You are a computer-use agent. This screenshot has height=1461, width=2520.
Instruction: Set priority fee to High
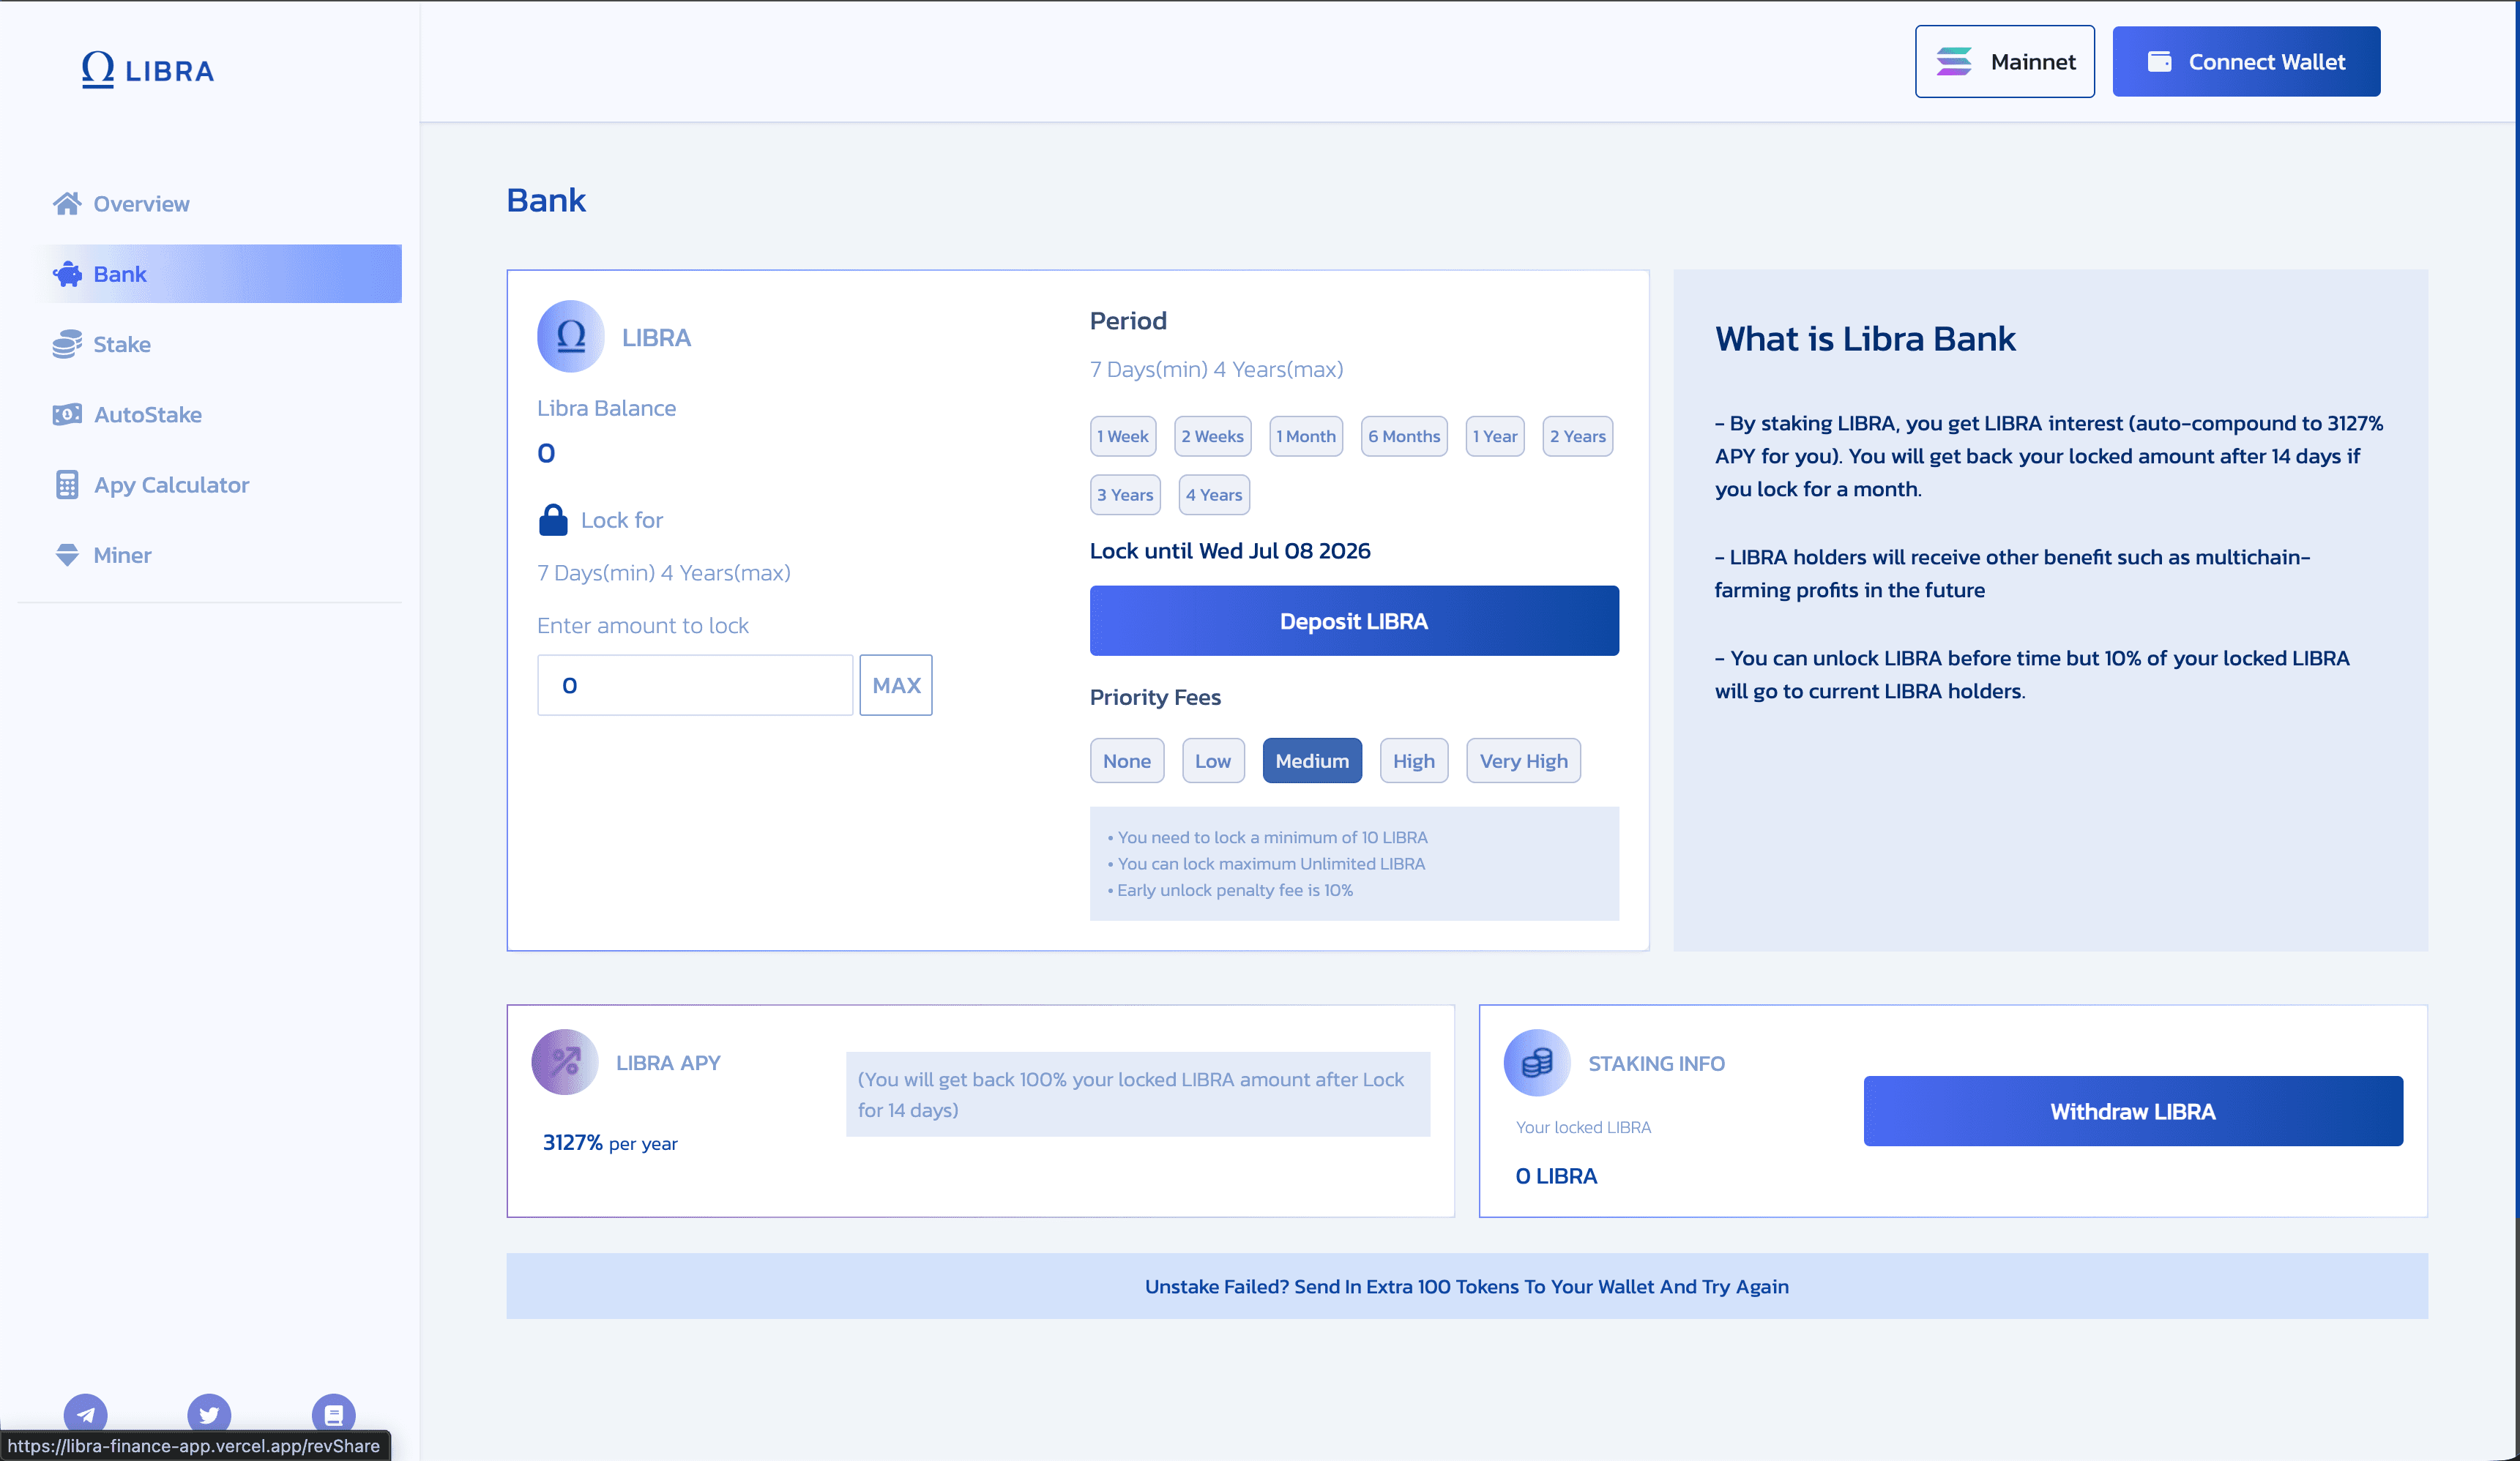[x=1414, y=761]
